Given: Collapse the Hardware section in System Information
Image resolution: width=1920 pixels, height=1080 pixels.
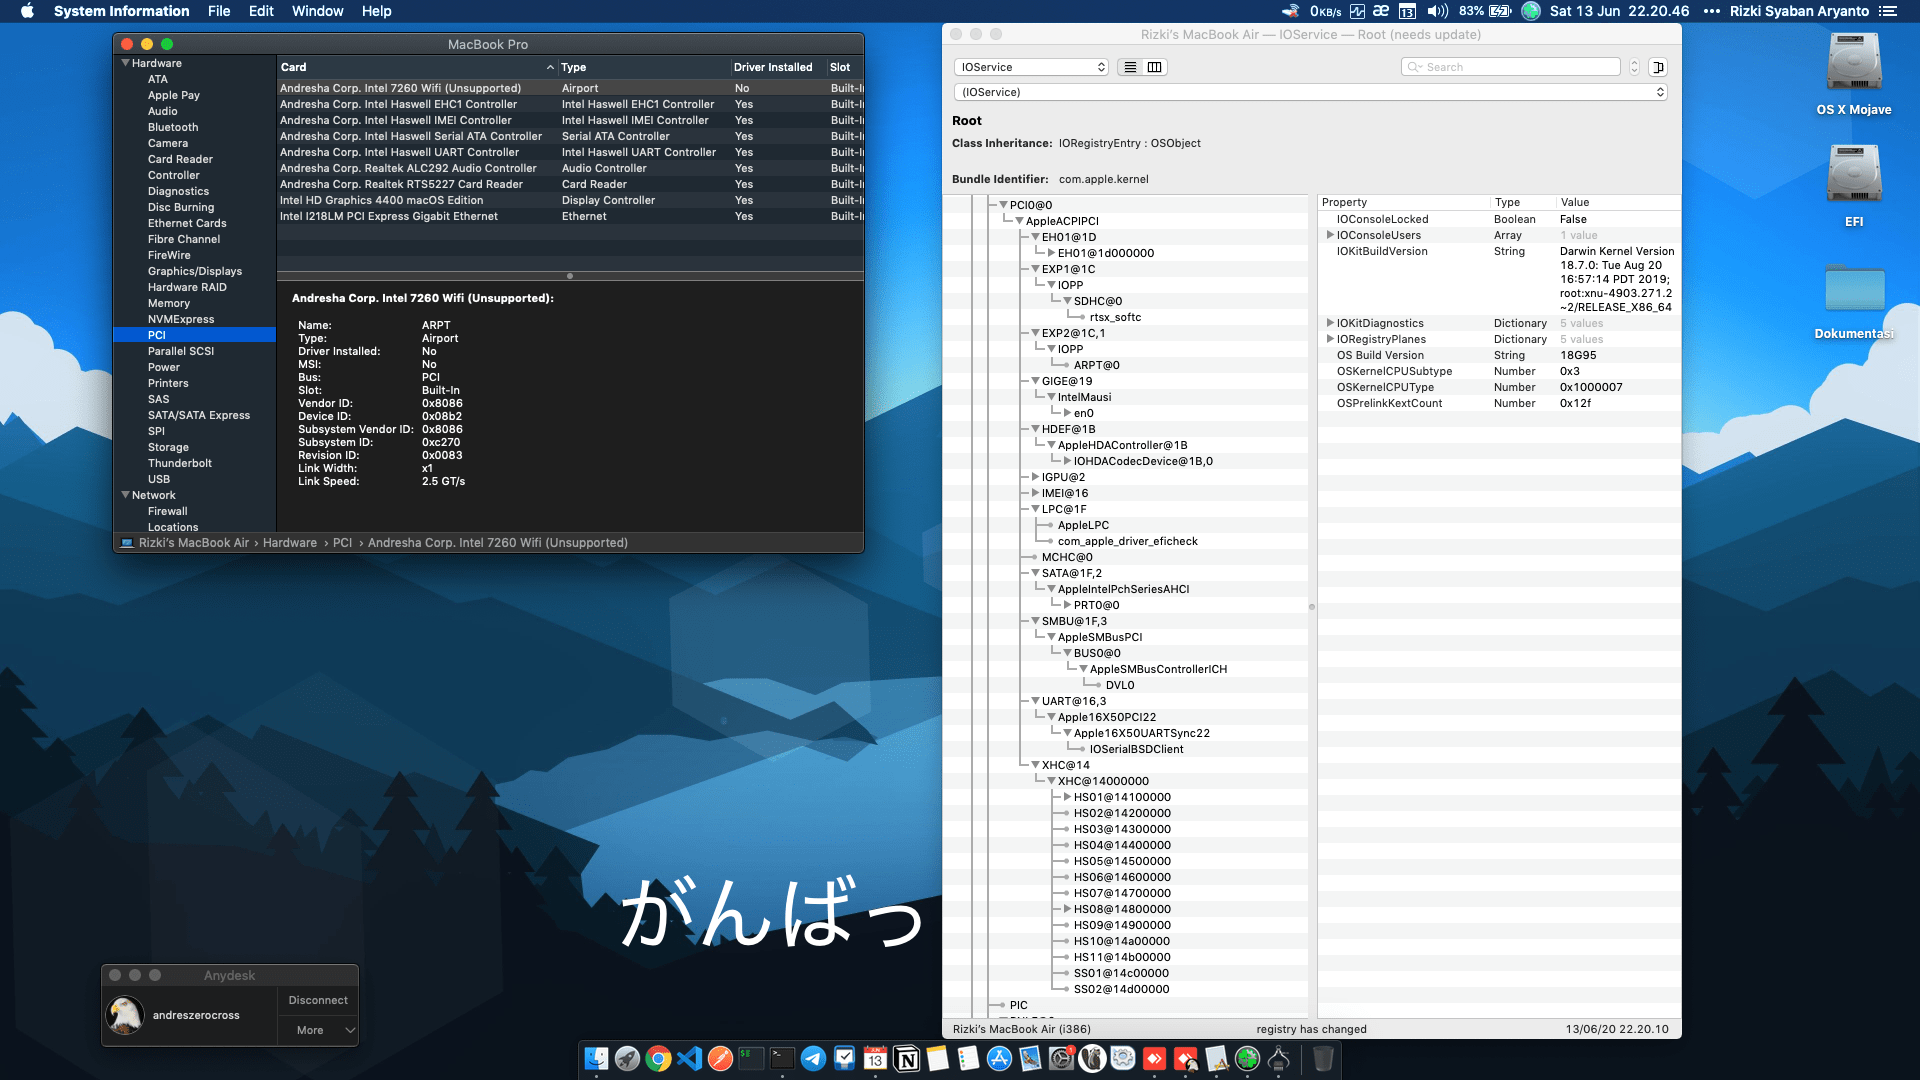Looking at the screenshot, I should (126, 63).
